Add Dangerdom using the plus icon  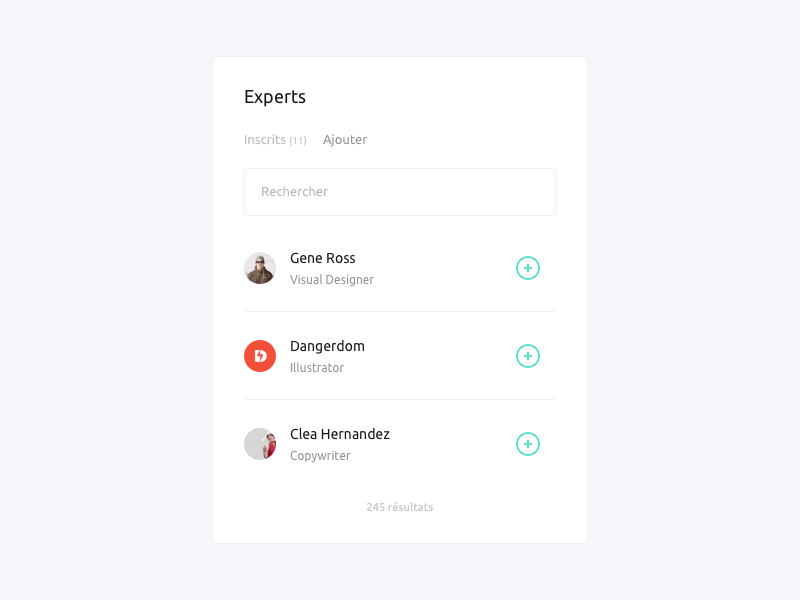point(528,356)
